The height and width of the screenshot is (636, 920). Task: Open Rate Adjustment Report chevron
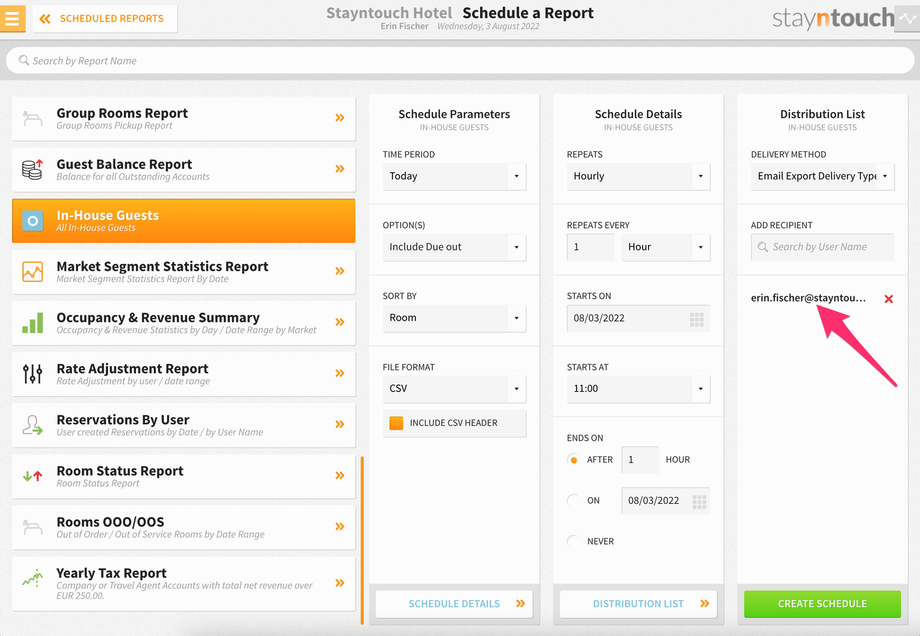click(x=340, y=373)
